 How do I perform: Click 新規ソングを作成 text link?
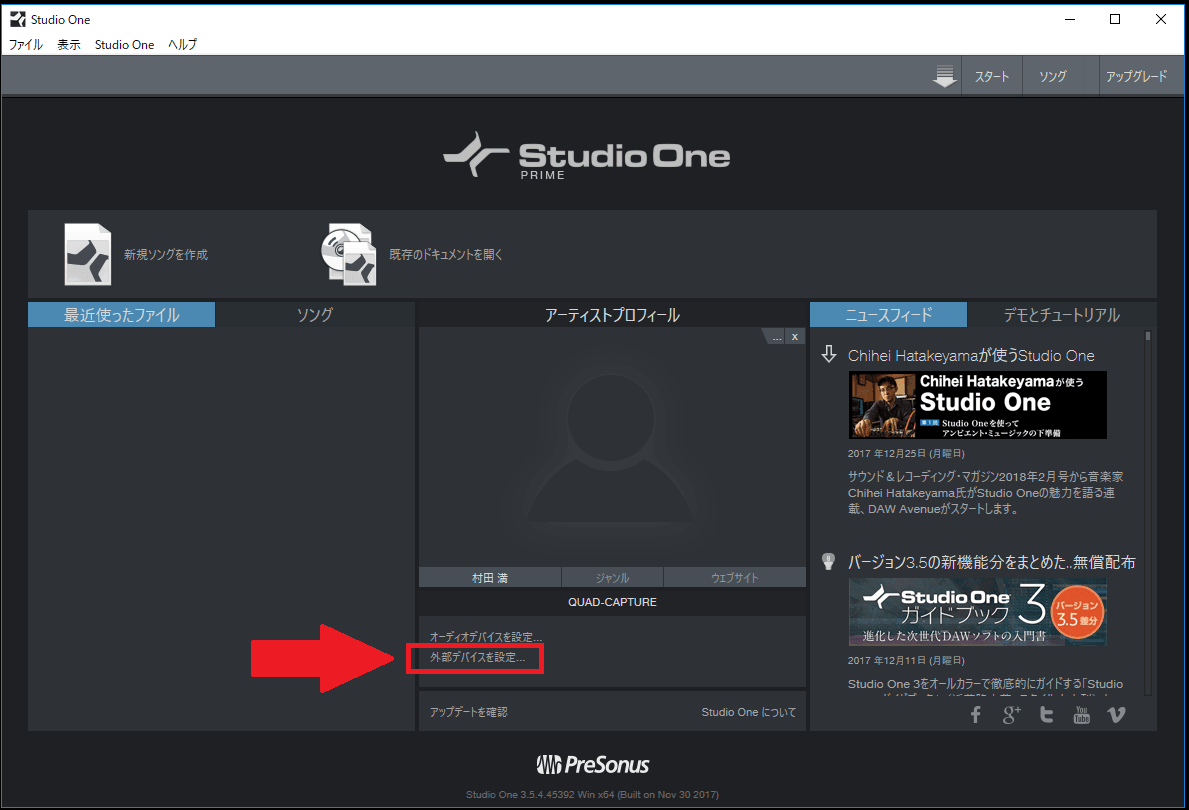pyautogui.click(x=166, y=255)
